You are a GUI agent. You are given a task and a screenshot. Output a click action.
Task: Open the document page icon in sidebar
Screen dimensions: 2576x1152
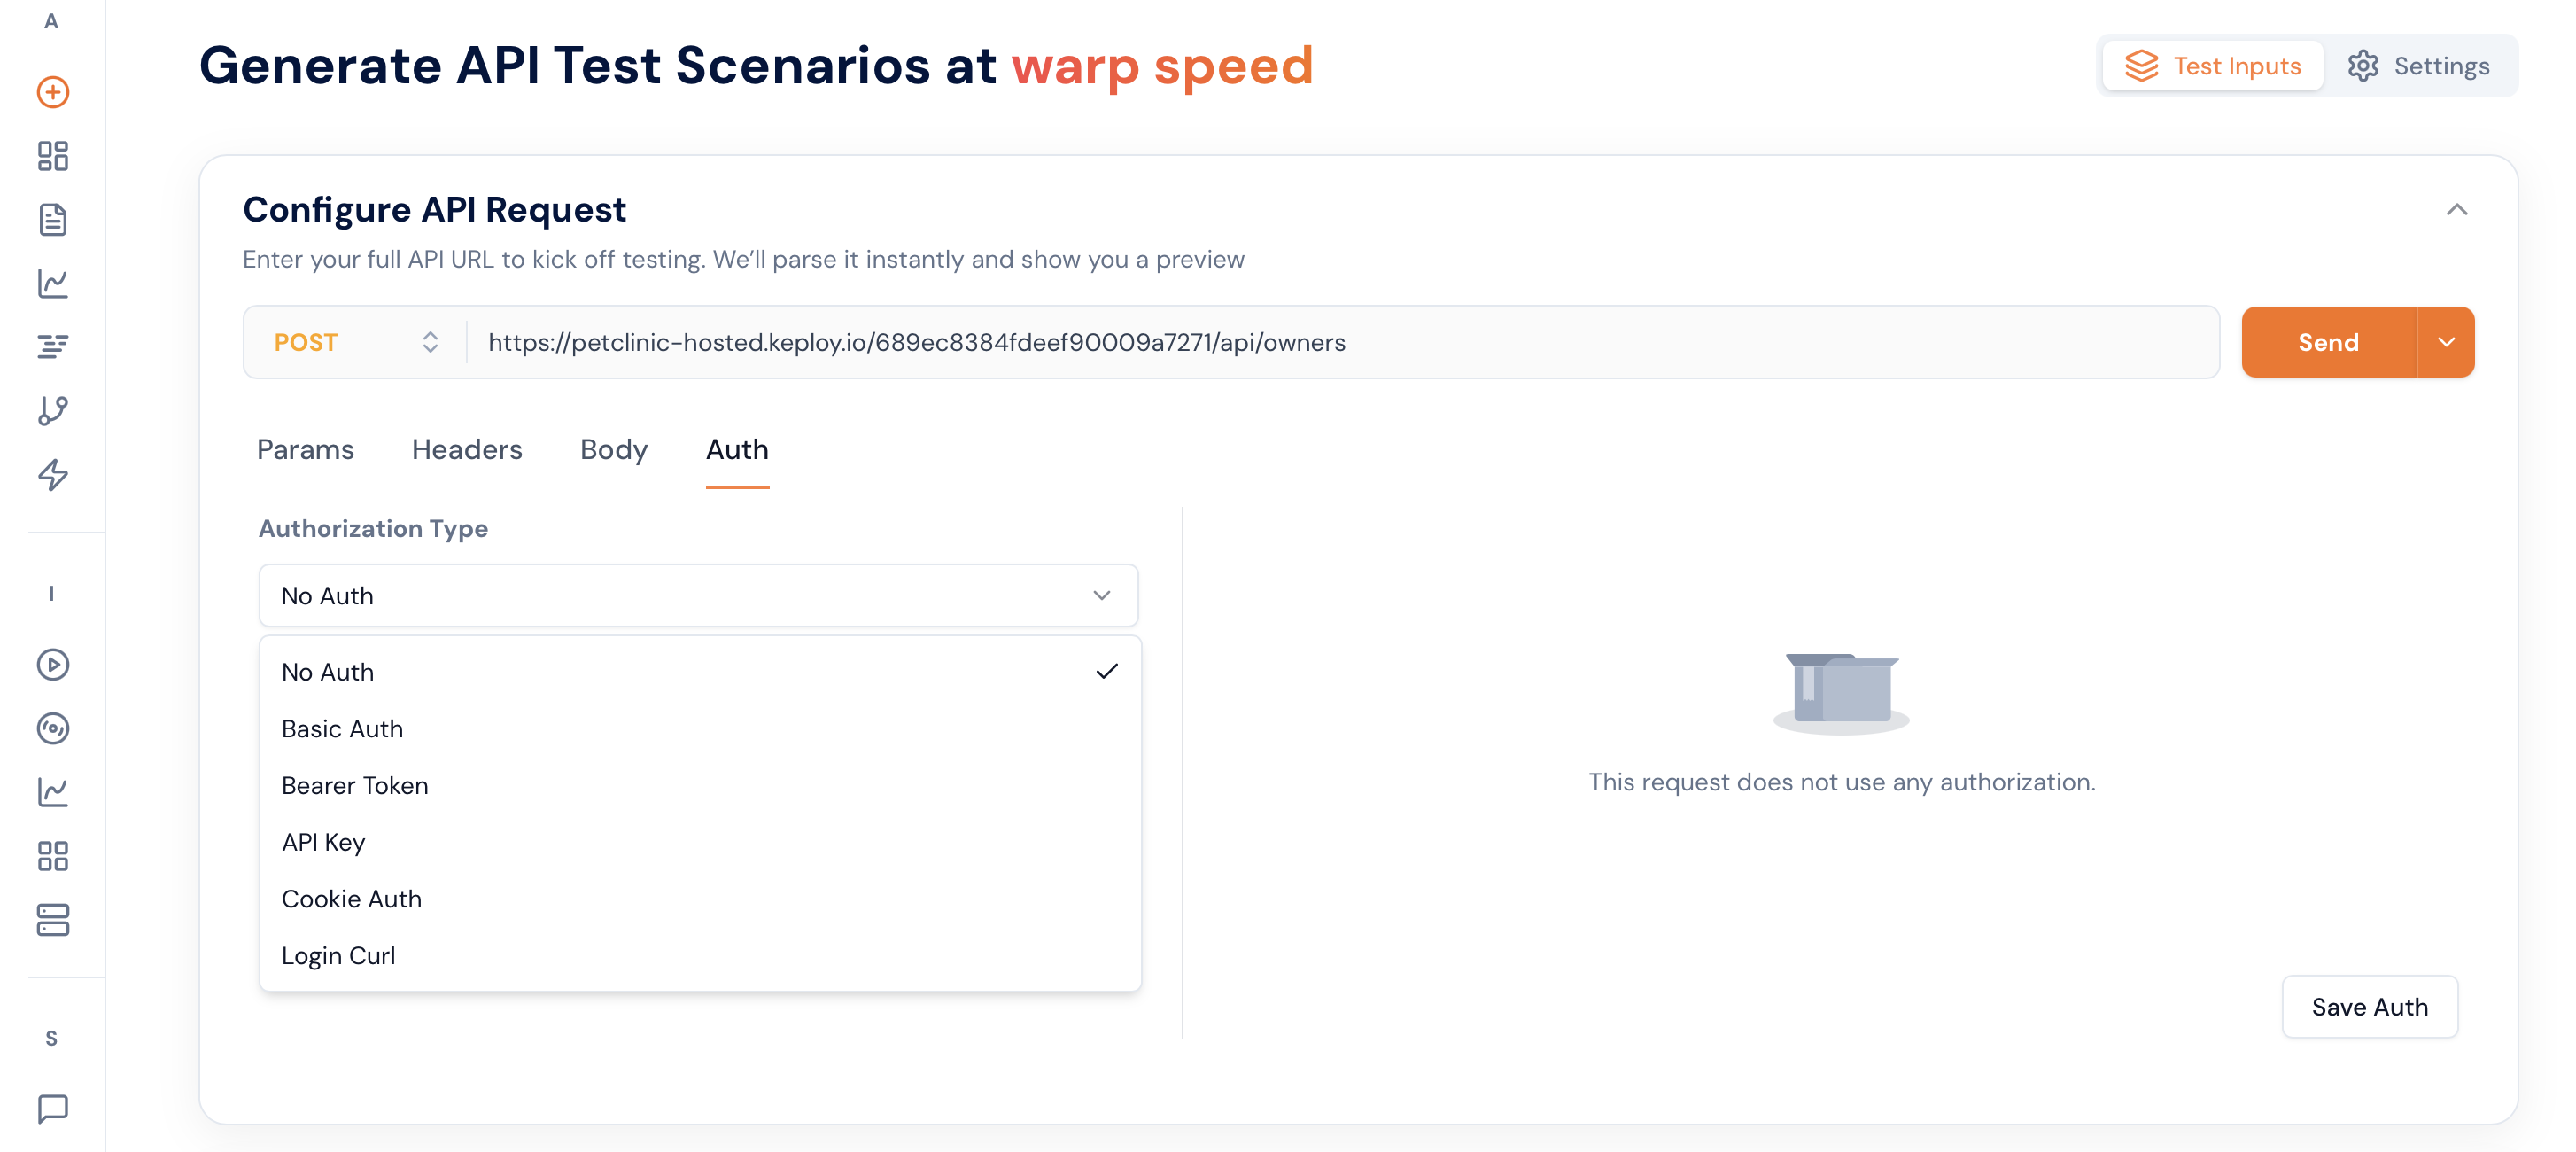coord(53,220)
